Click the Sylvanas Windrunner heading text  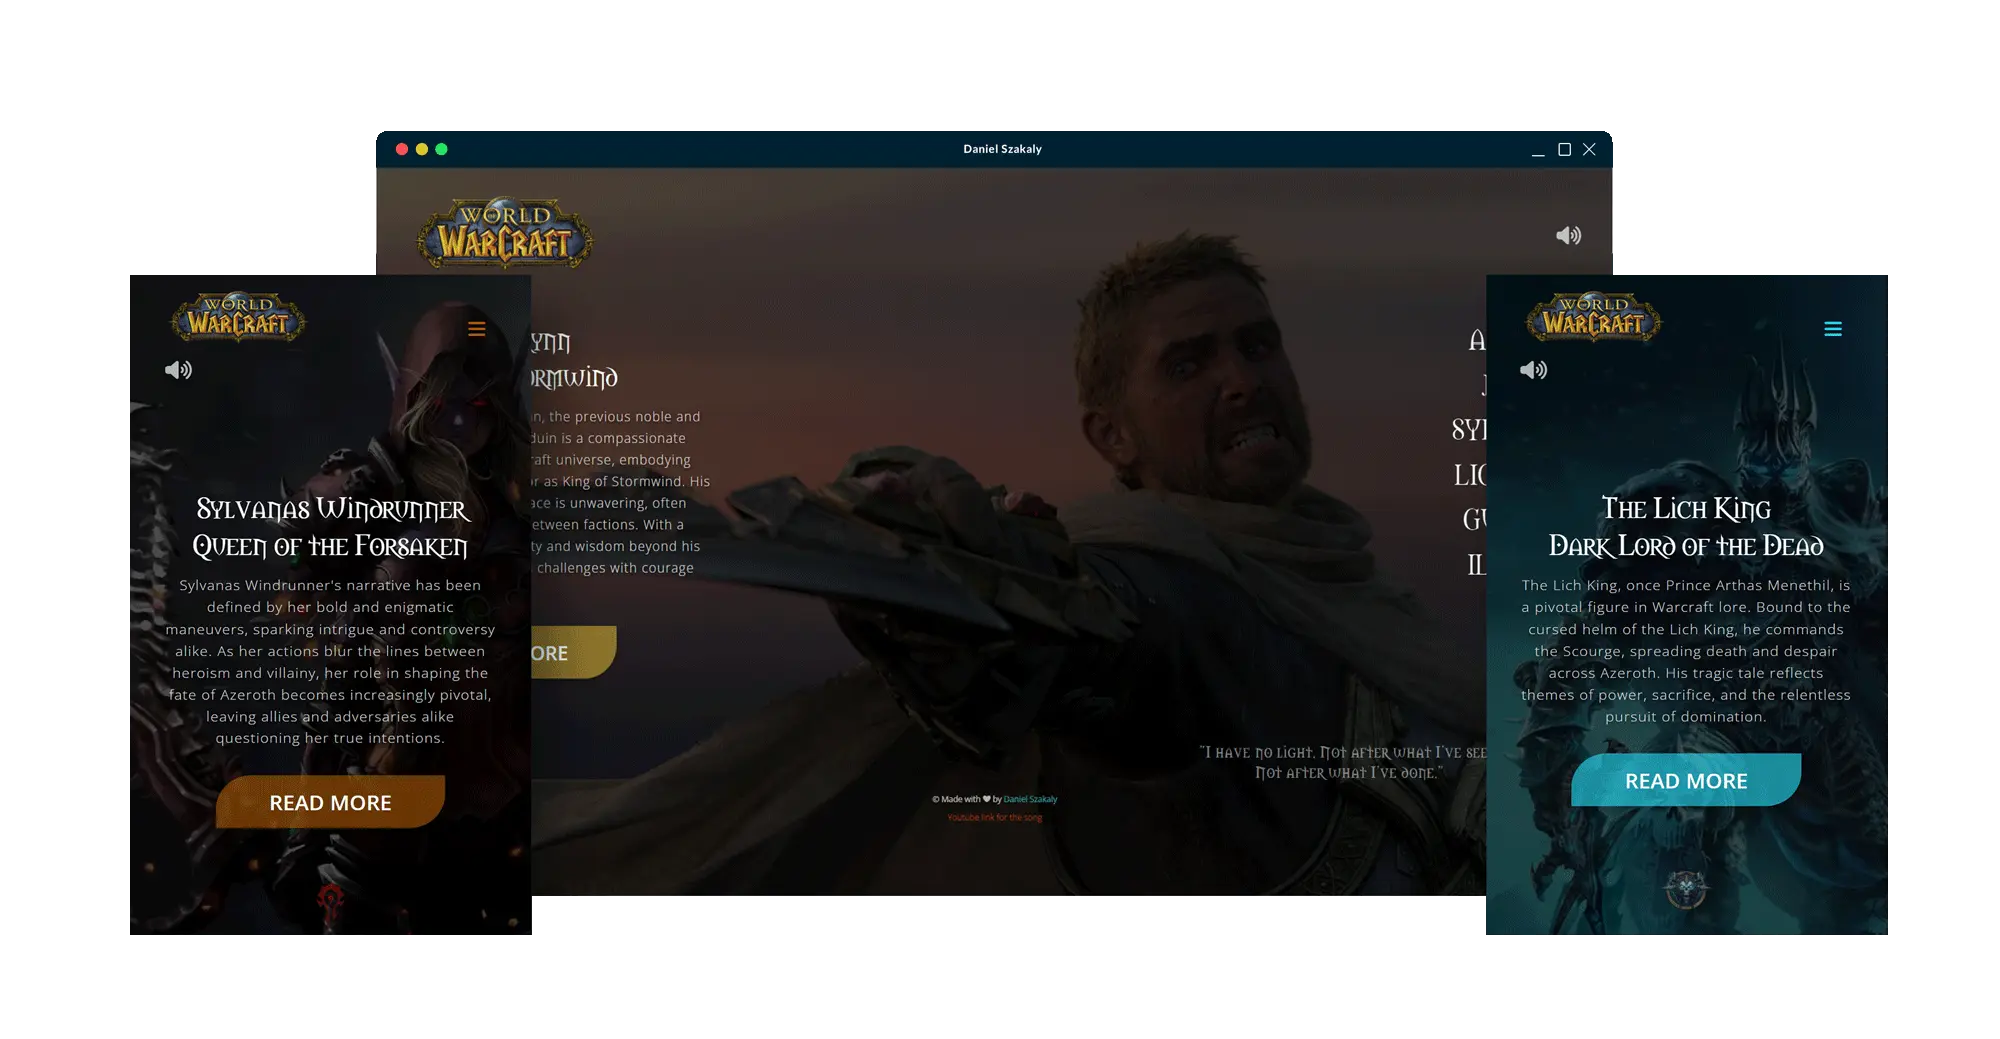click(332, 509)
